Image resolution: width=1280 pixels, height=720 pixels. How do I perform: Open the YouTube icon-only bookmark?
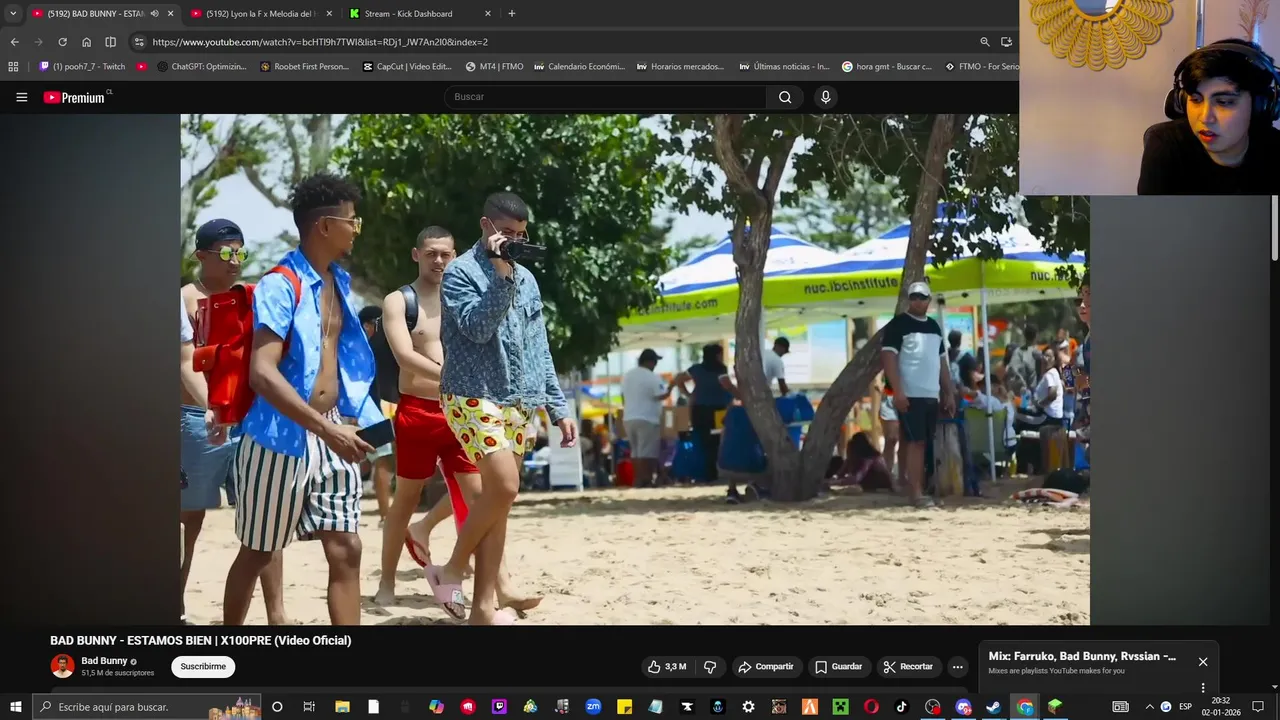[x=142, y=67]
